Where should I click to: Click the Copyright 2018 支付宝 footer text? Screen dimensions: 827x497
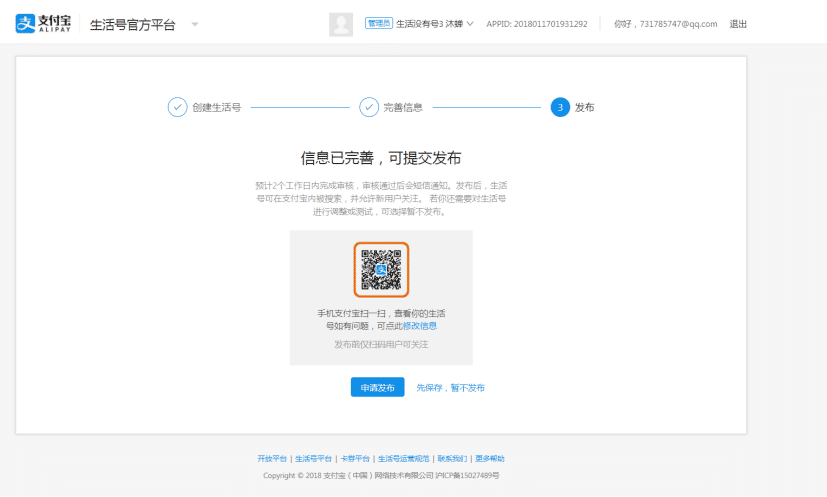tap(381, 475)
